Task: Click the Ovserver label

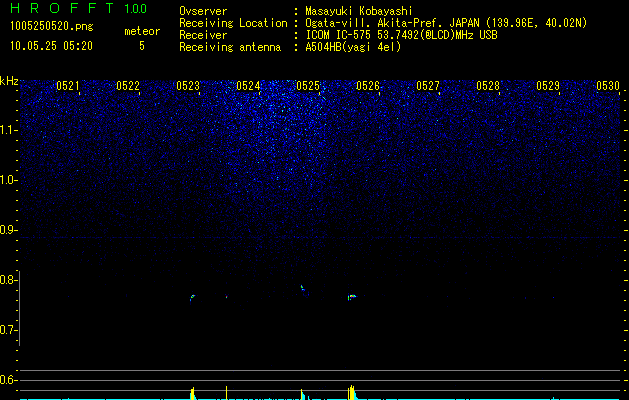Action: (x=203, y=12)
